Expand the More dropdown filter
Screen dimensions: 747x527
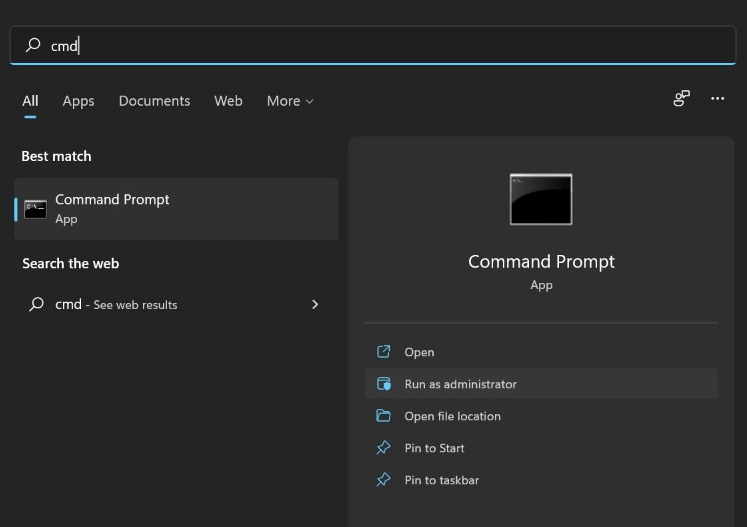[x=290, y=101]
